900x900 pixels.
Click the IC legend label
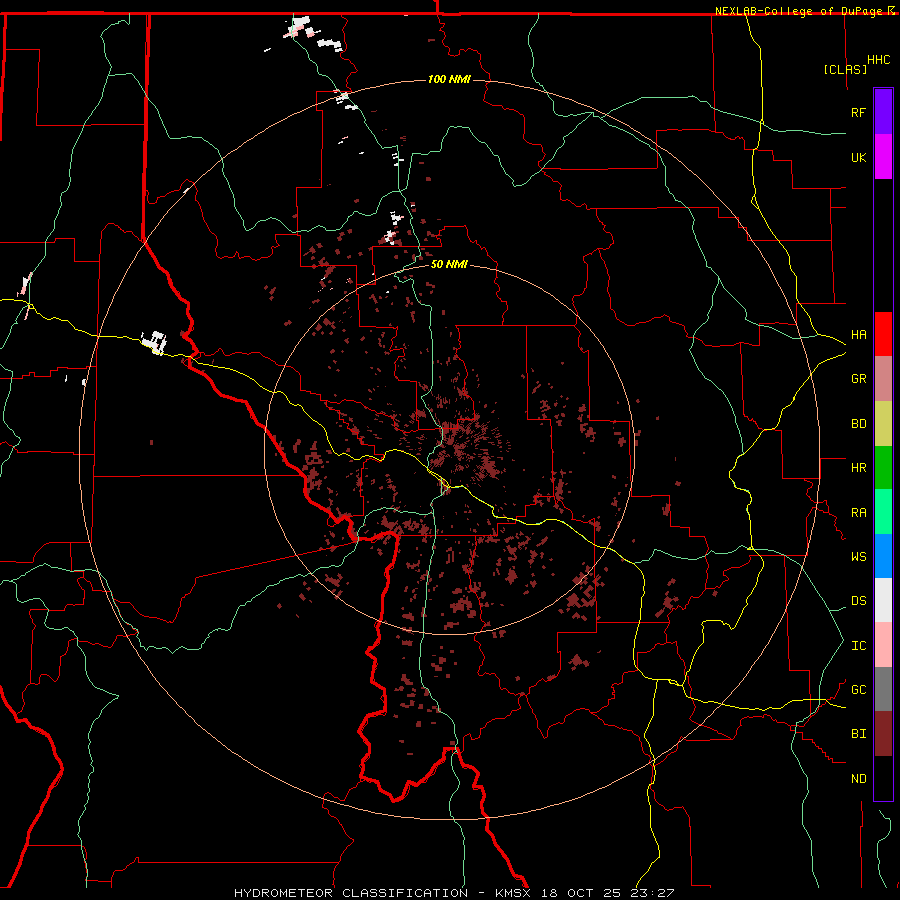[x=859, y=646]
